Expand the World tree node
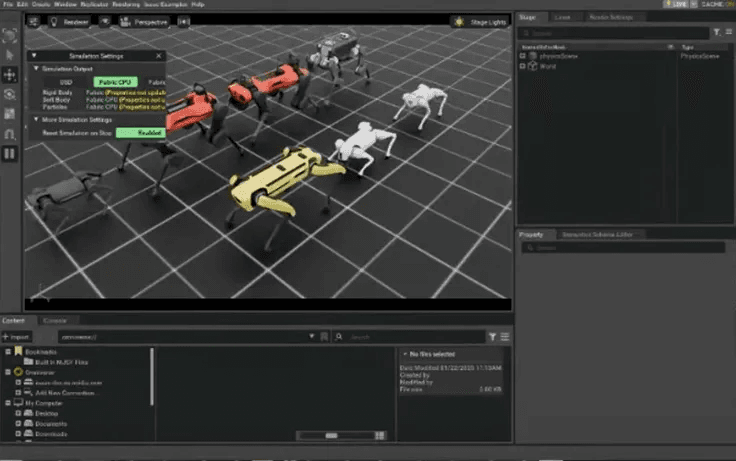 522,65
